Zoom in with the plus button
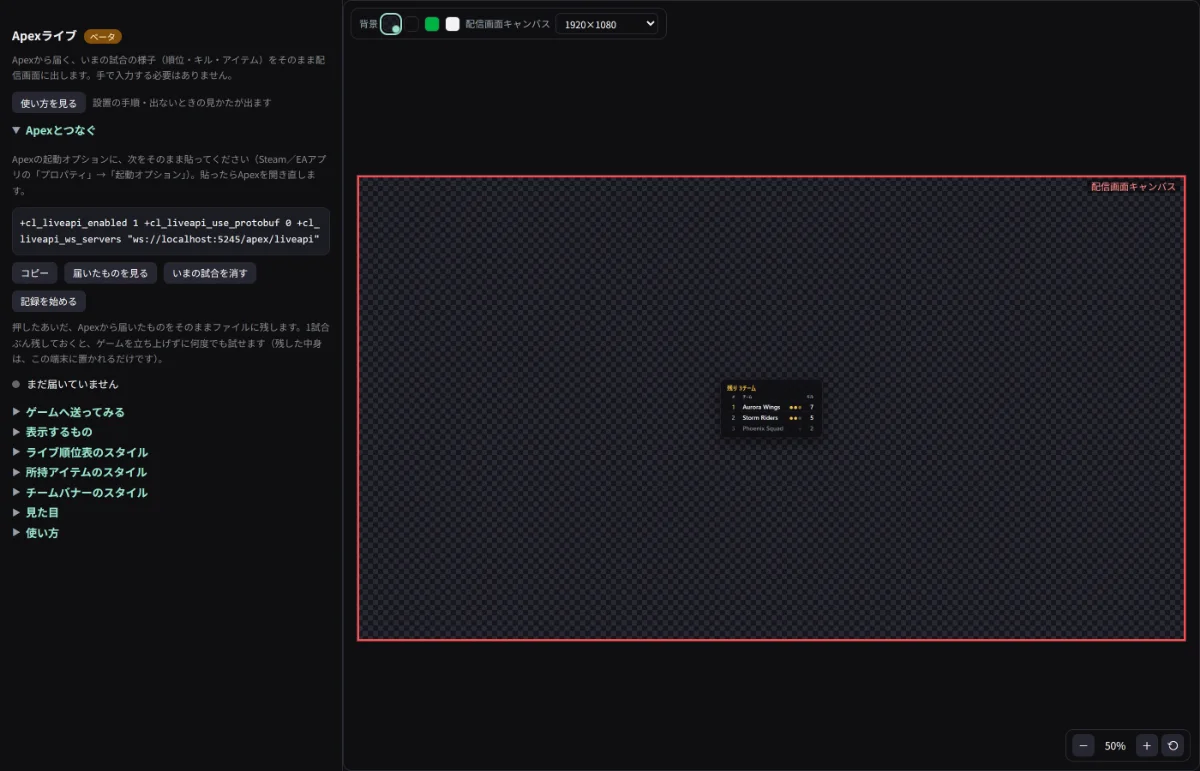Image resolution: width=1200 pixels, height=771 pixels. [1147, 745]
